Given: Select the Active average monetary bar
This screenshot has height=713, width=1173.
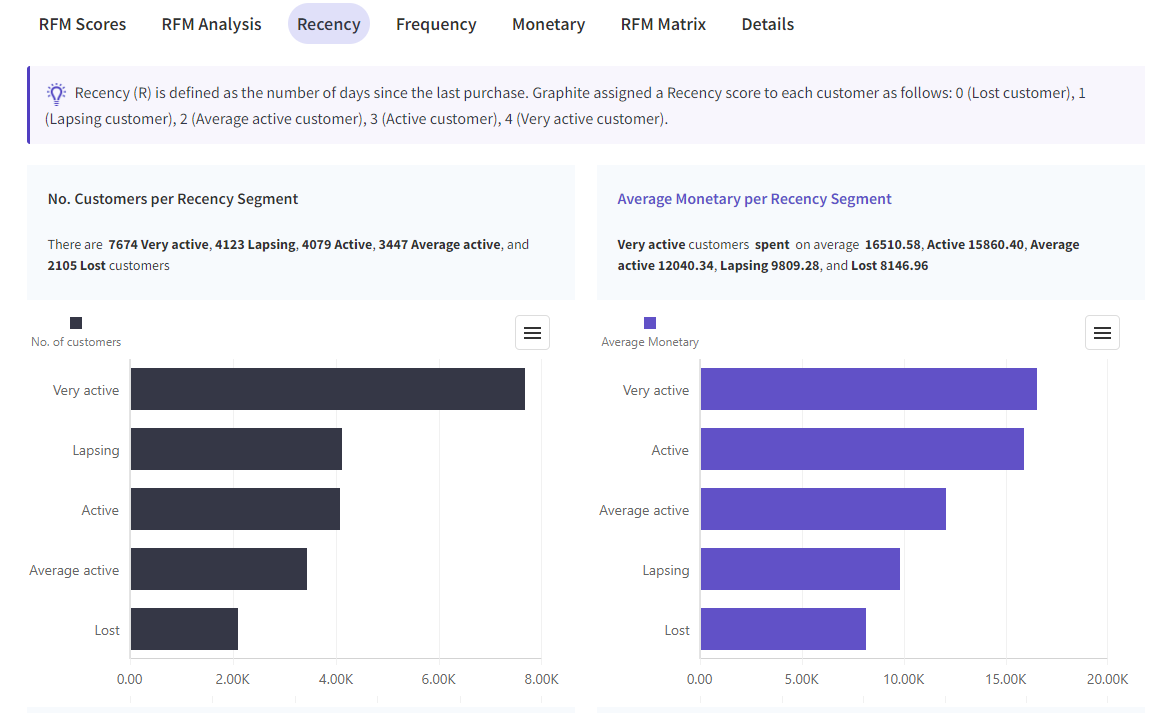Looking at the screenshot, I should point(862,449).
